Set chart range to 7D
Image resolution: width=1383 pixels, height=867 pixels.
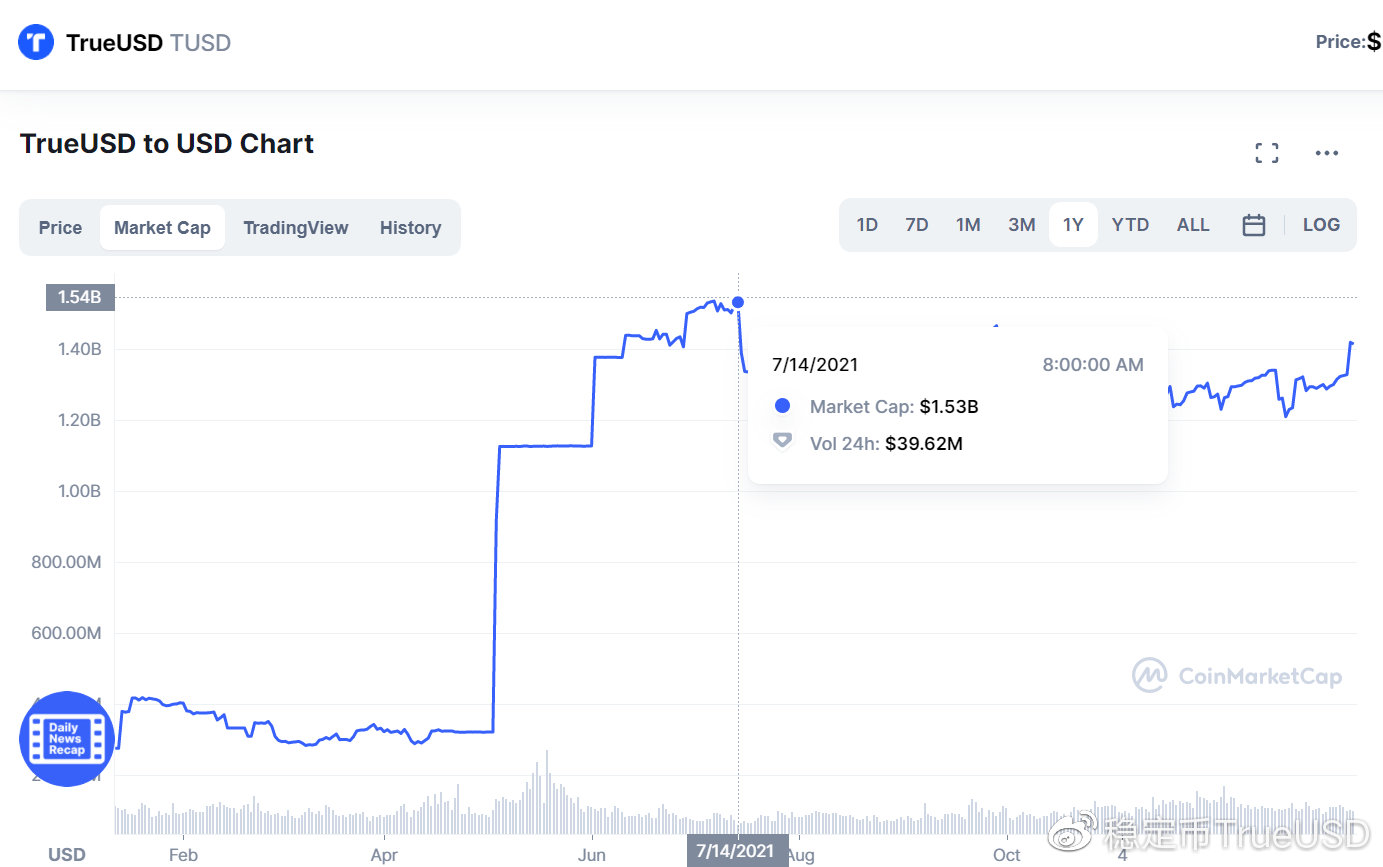click(917, 225)
